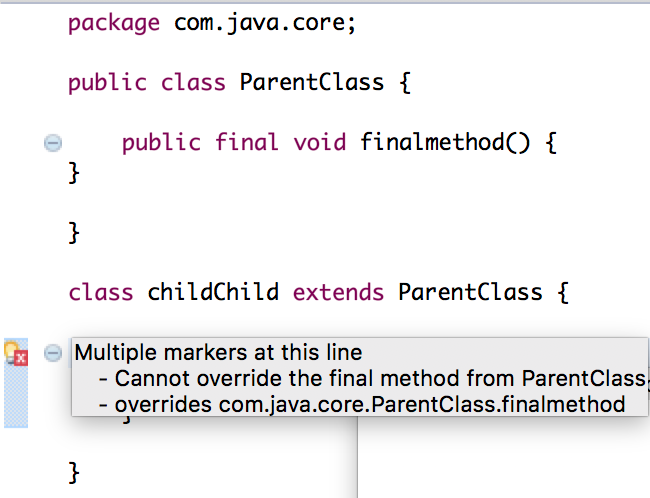Click the ParentClass name in class declaration

click(312, 82)
